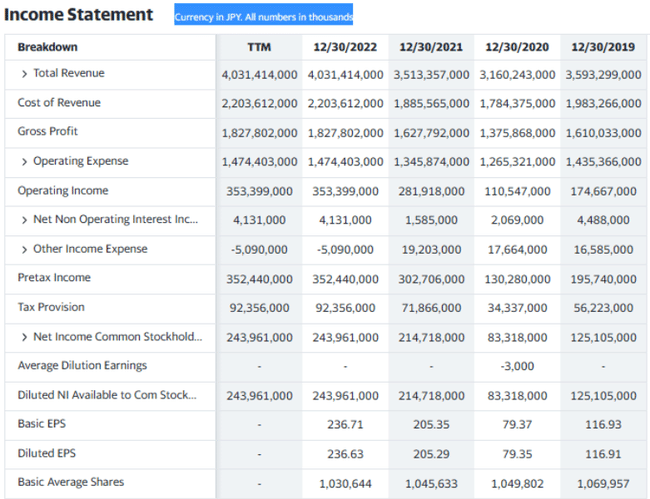Click the TTM column header

259,48
